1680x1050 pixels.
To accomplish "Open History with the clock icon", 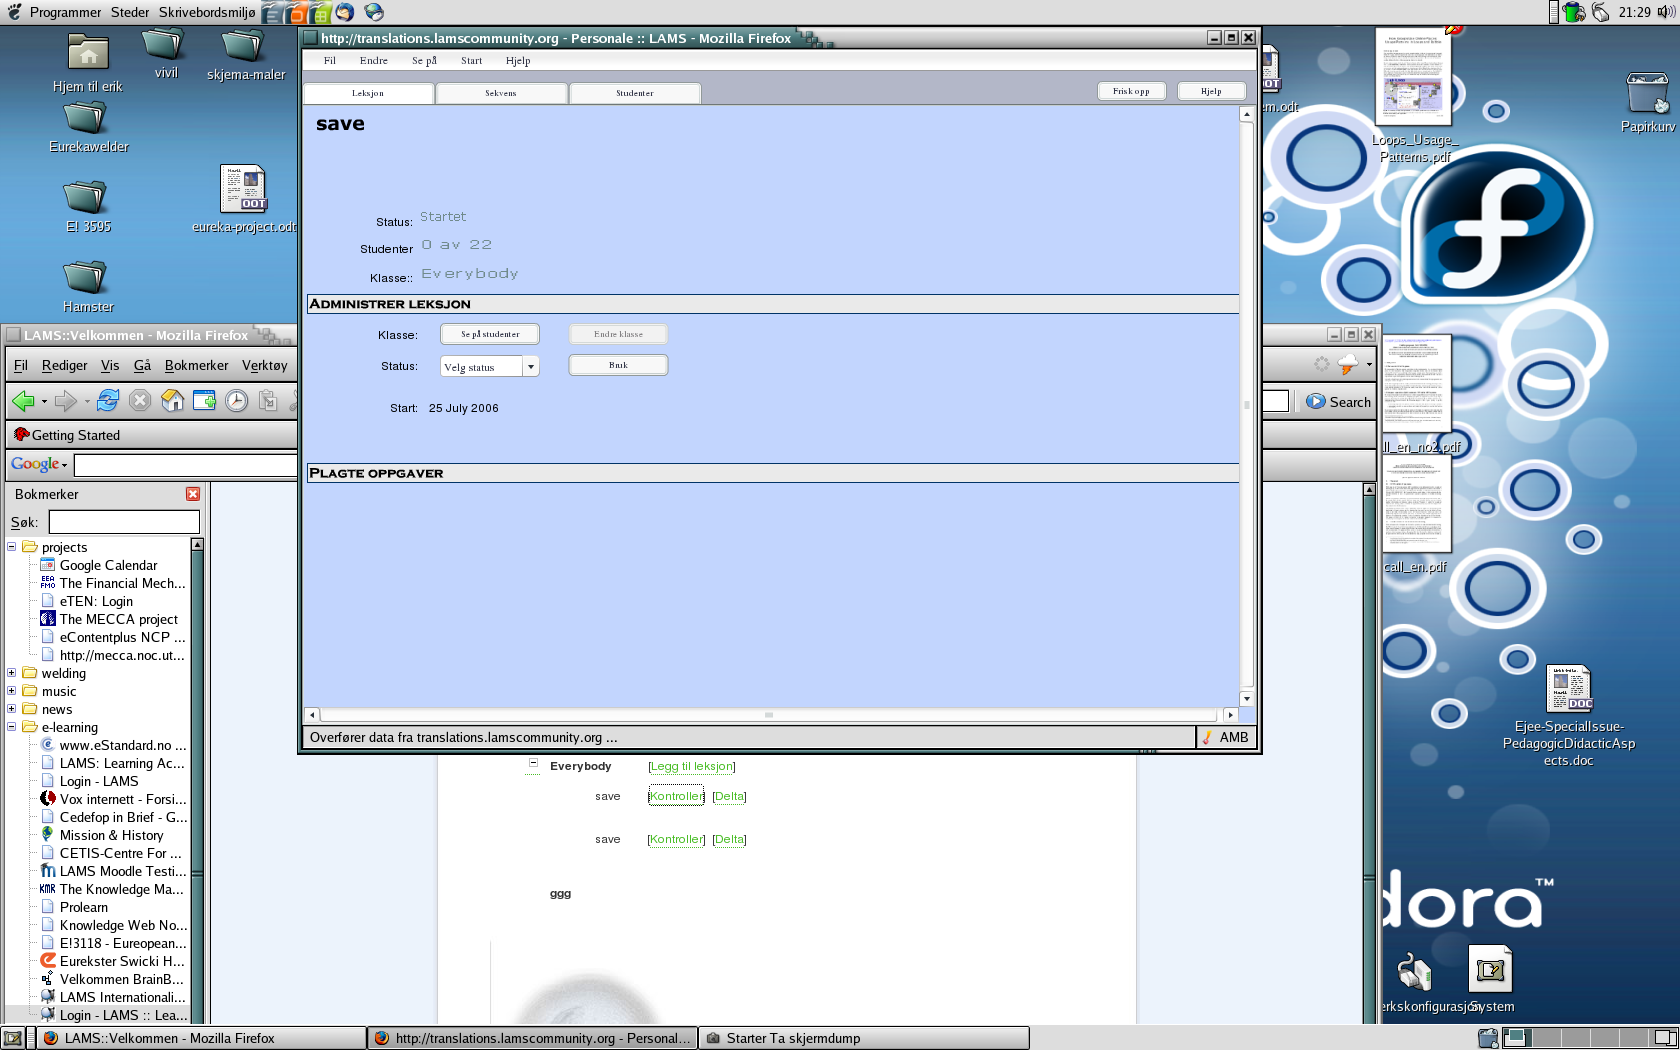I will click(236, 401).
